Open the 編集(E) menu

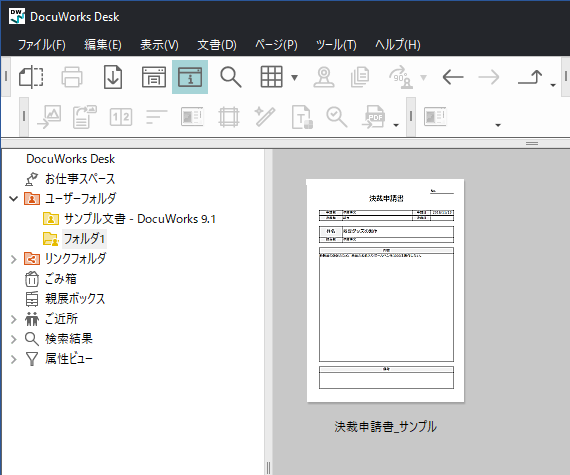(x=103, y=45)
